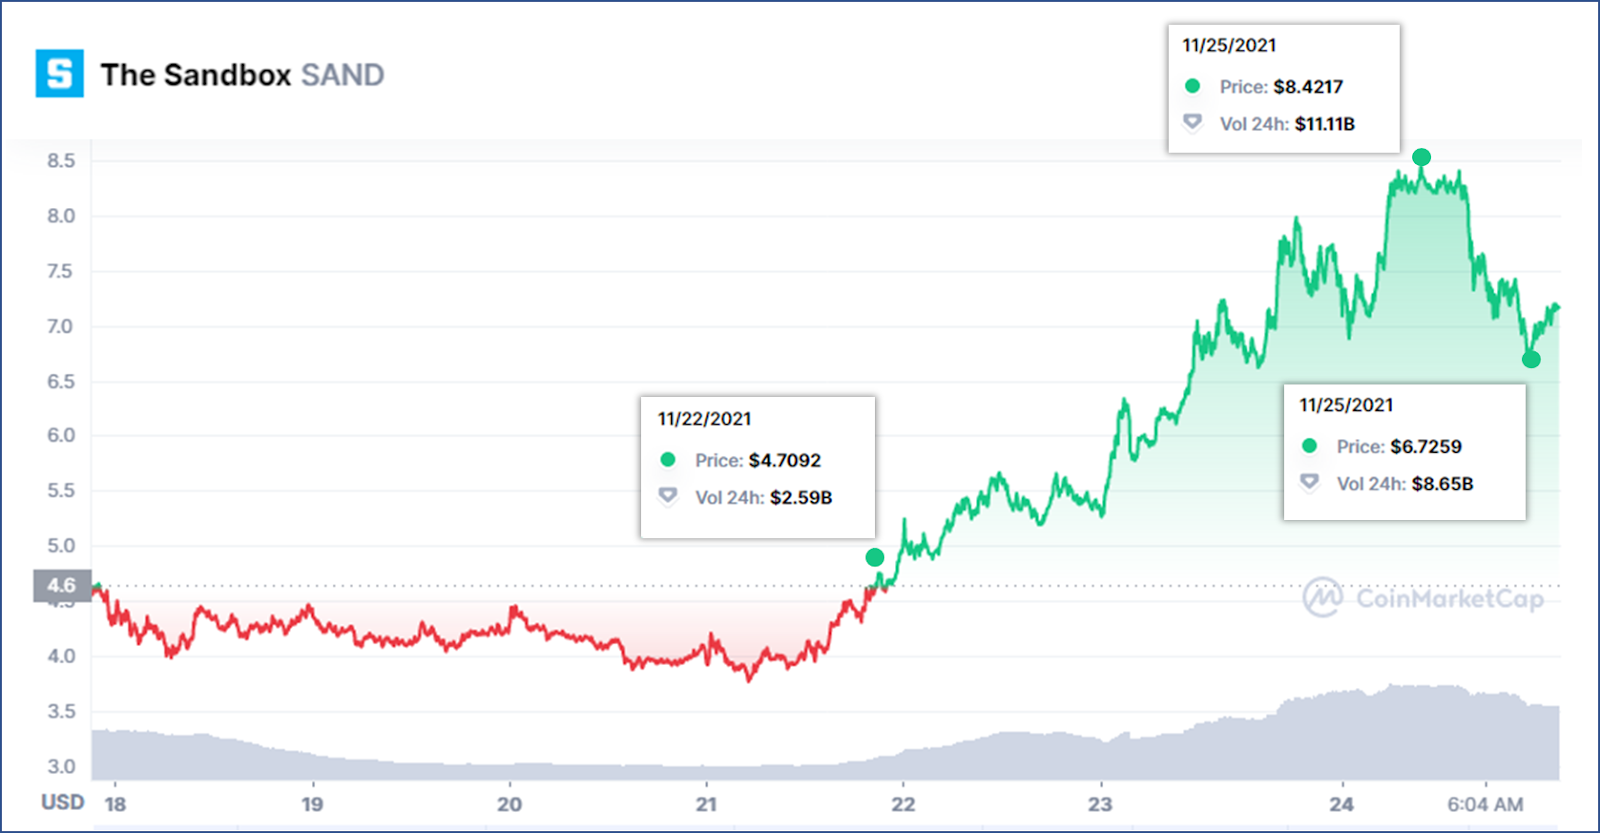Click the x-axis date label 24
Image resolution: width=1600 pixels, height=833 pixels.
(x=1341, y=804)
